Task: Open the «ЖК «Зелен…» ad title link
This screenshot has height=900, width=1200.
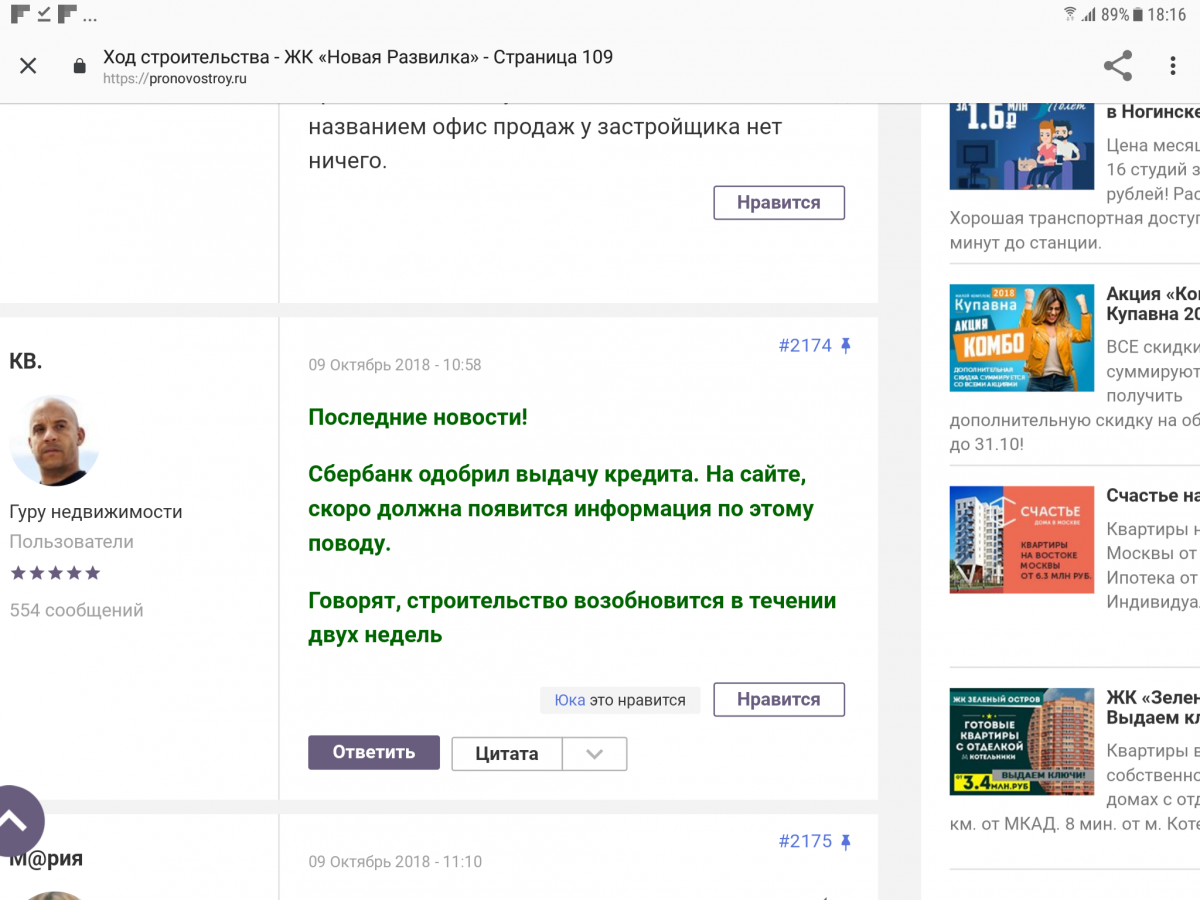Action: (x=1153, y=708)
